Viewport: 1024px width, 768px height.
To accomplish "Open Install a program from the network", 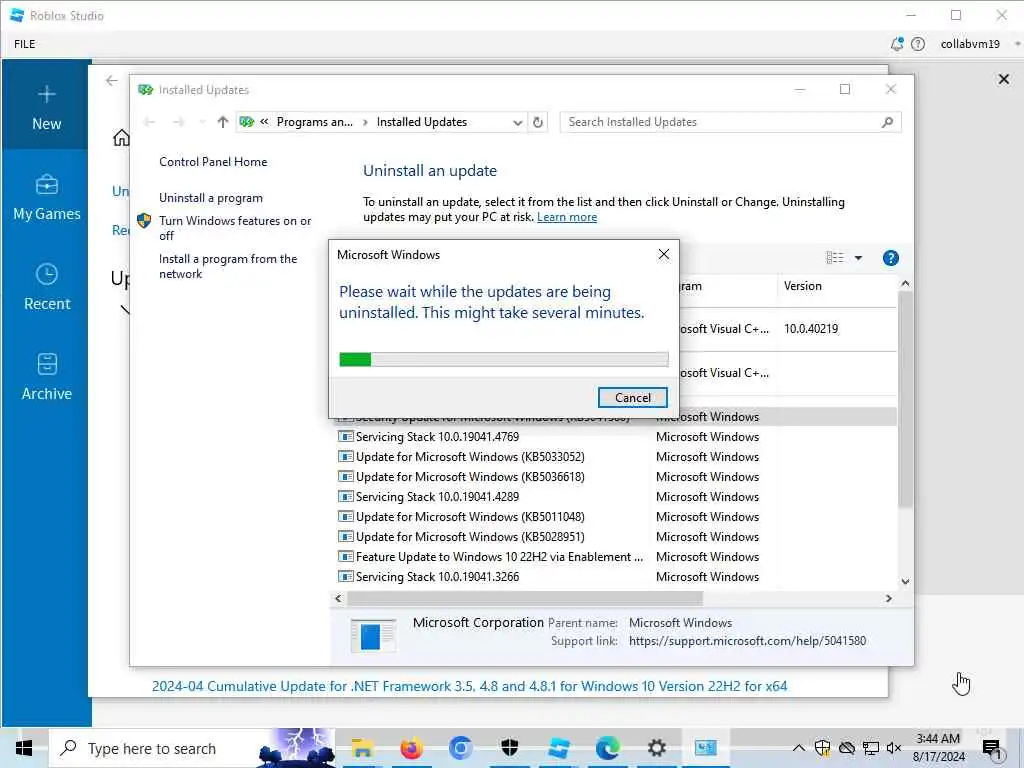I will coord(228,266).
